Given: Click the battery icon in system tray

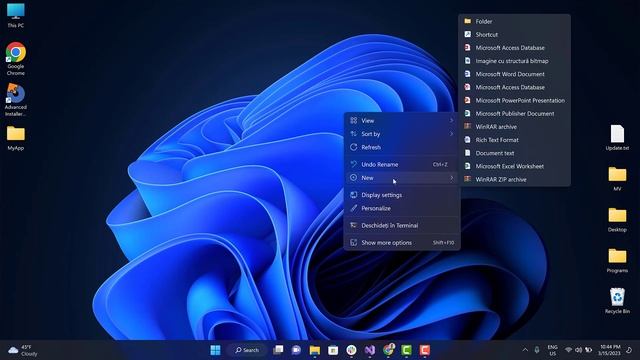Looking at the screenshot, I should (x=589, y=350).
